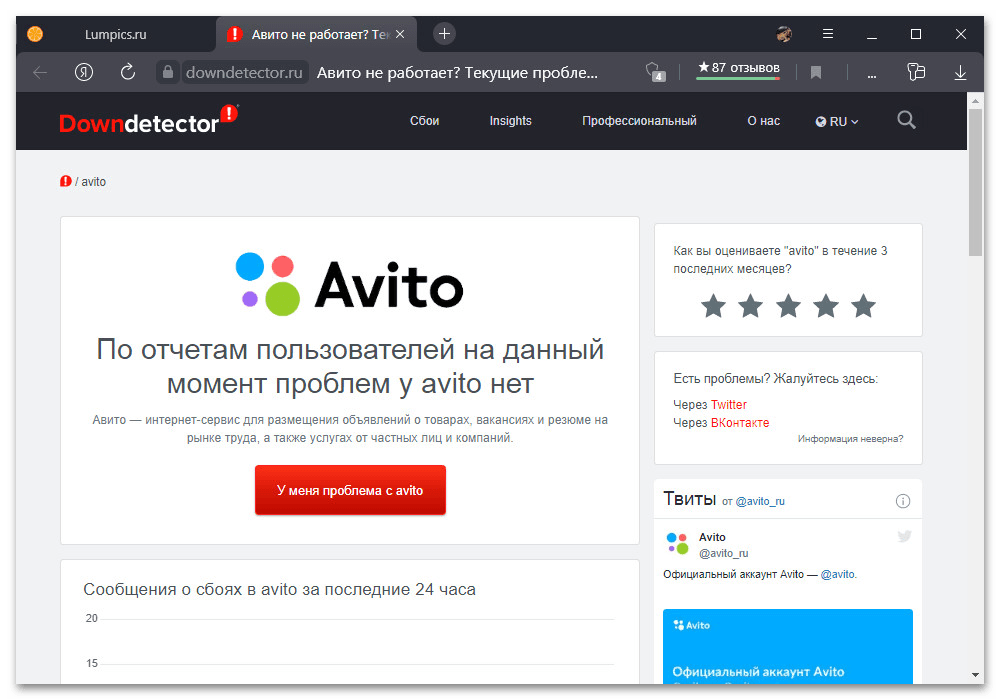Open the О нас menu item
Viewport: 1000px width, 700px height.
click(763, 120)
